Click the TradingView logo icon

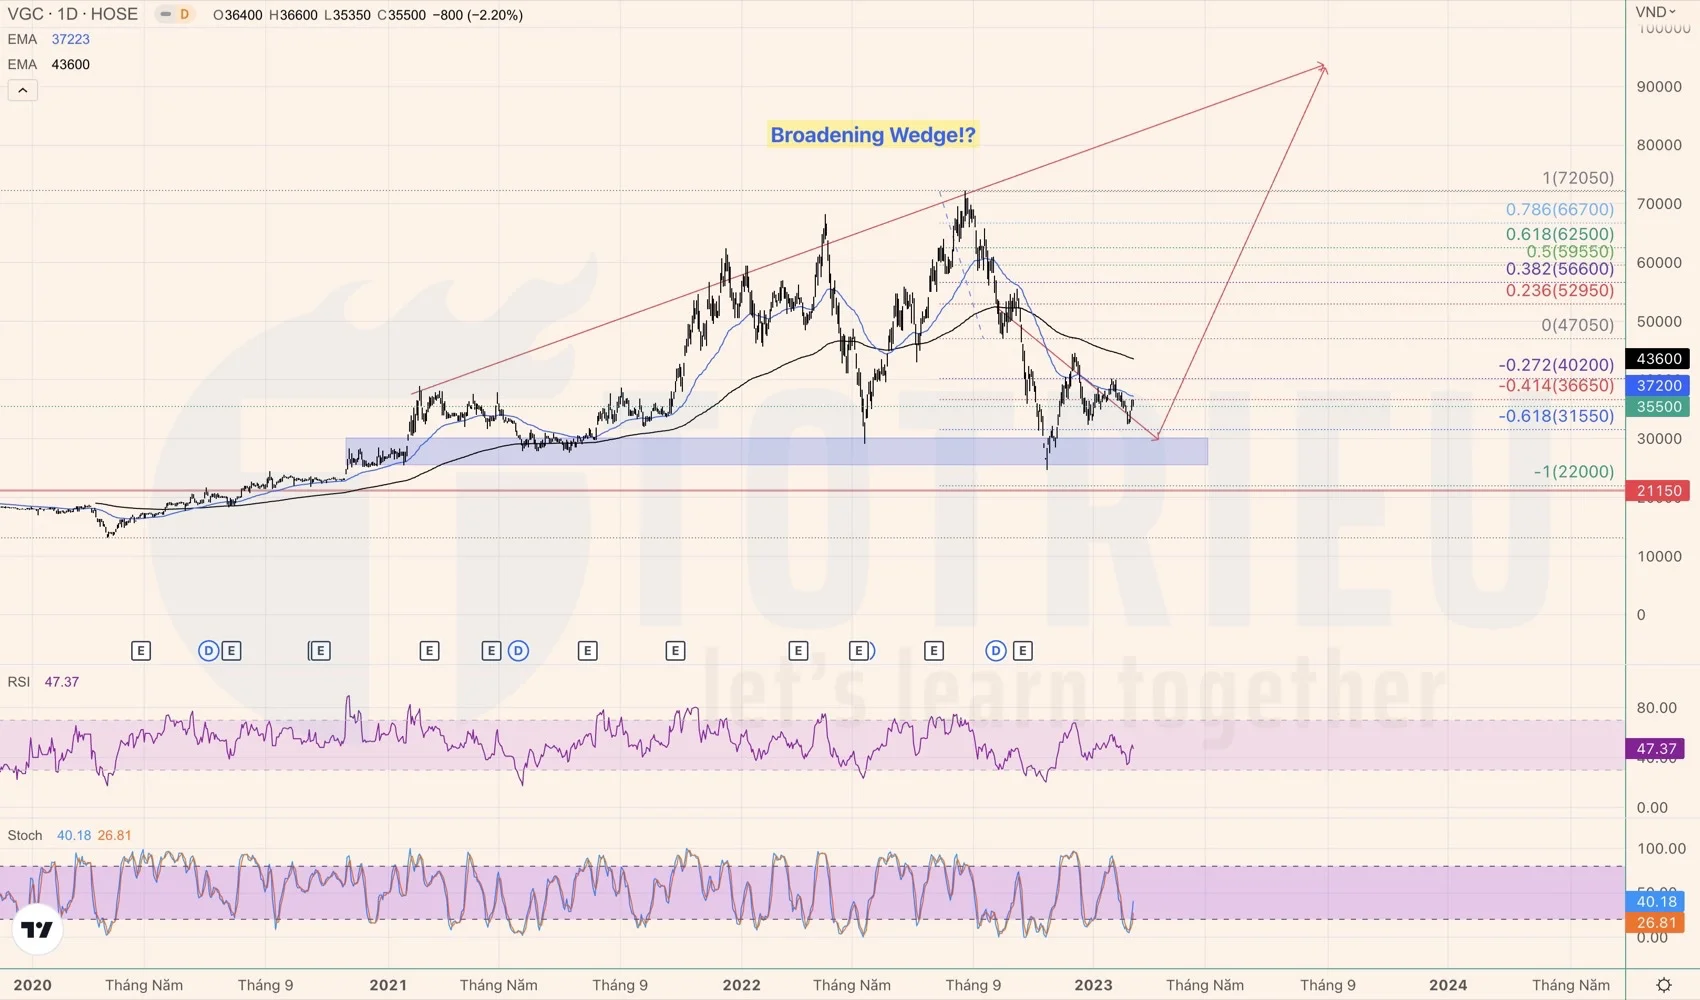pyautogui.click(x=37, y=930)
